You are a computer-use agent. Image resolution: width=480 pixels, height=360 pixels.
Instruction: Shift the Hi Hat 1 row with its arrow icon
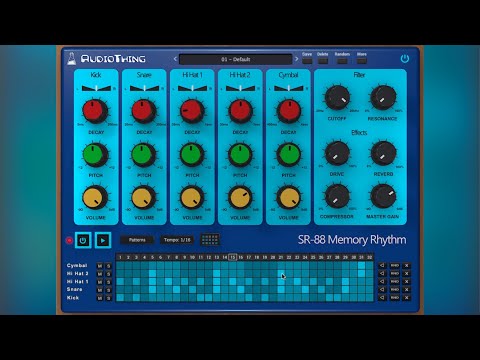tap(382, 281)
